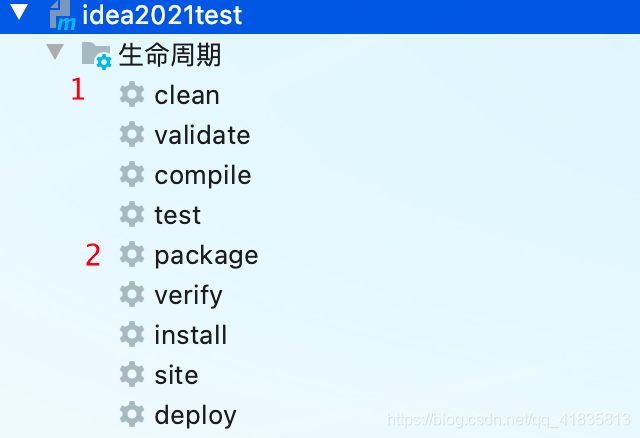
Task: Click gear icon beside clean goal
Action: 132,95
